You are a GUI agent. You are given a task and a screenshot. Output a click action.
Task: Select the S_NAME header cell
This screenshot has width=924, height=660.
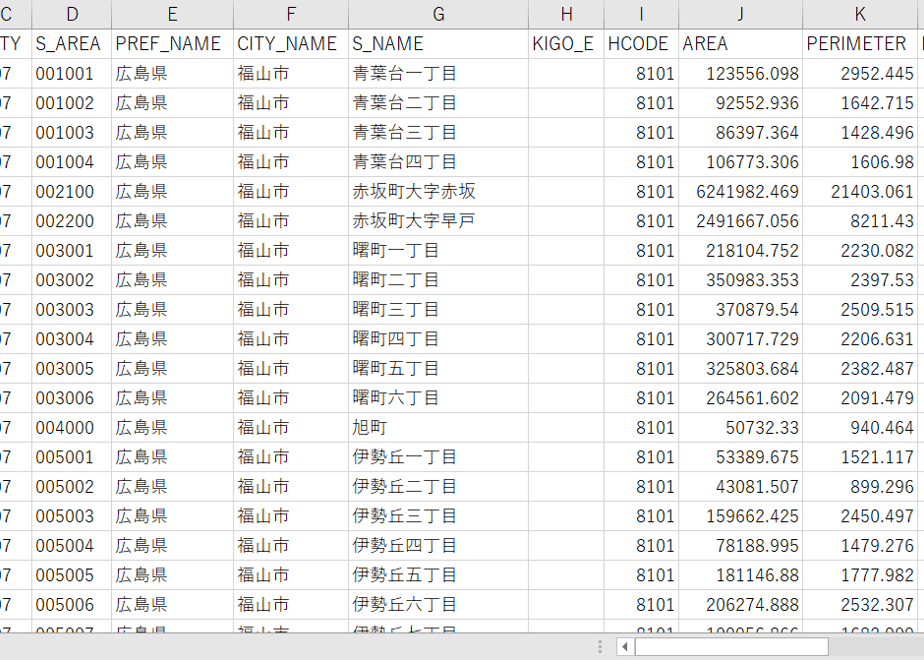(x=438, y=44)
